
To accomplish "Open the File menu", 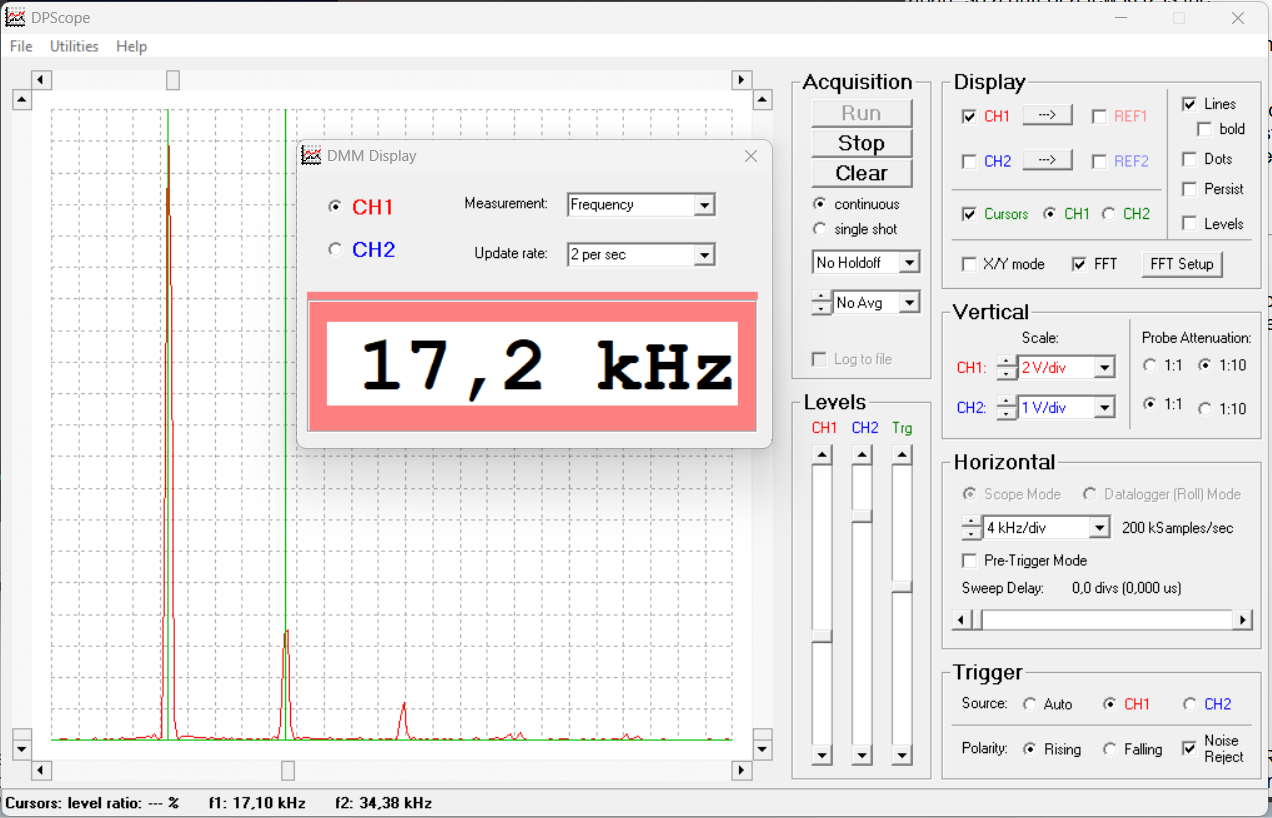I will (21, 46).
